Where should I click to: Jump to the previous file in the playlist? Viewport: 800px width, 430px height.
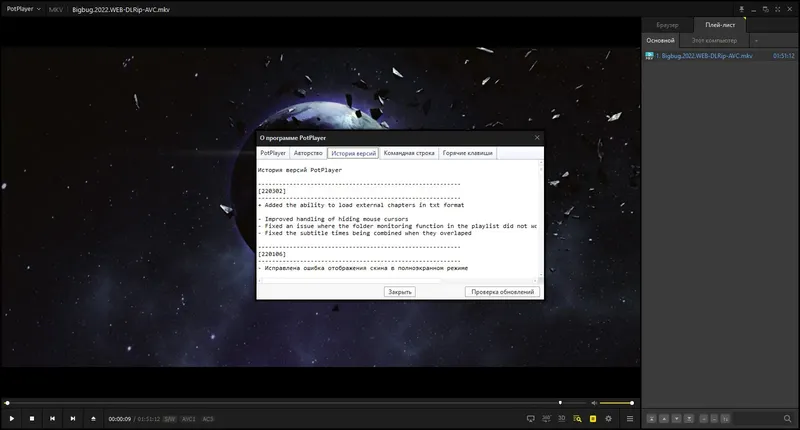(x=52, y=419)
